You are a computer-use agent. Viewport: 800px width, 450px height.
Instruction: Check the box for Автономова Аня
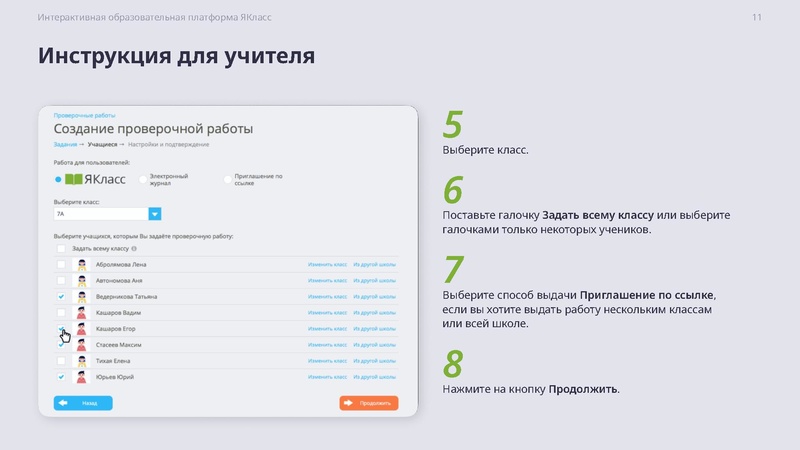coord(61,281)
